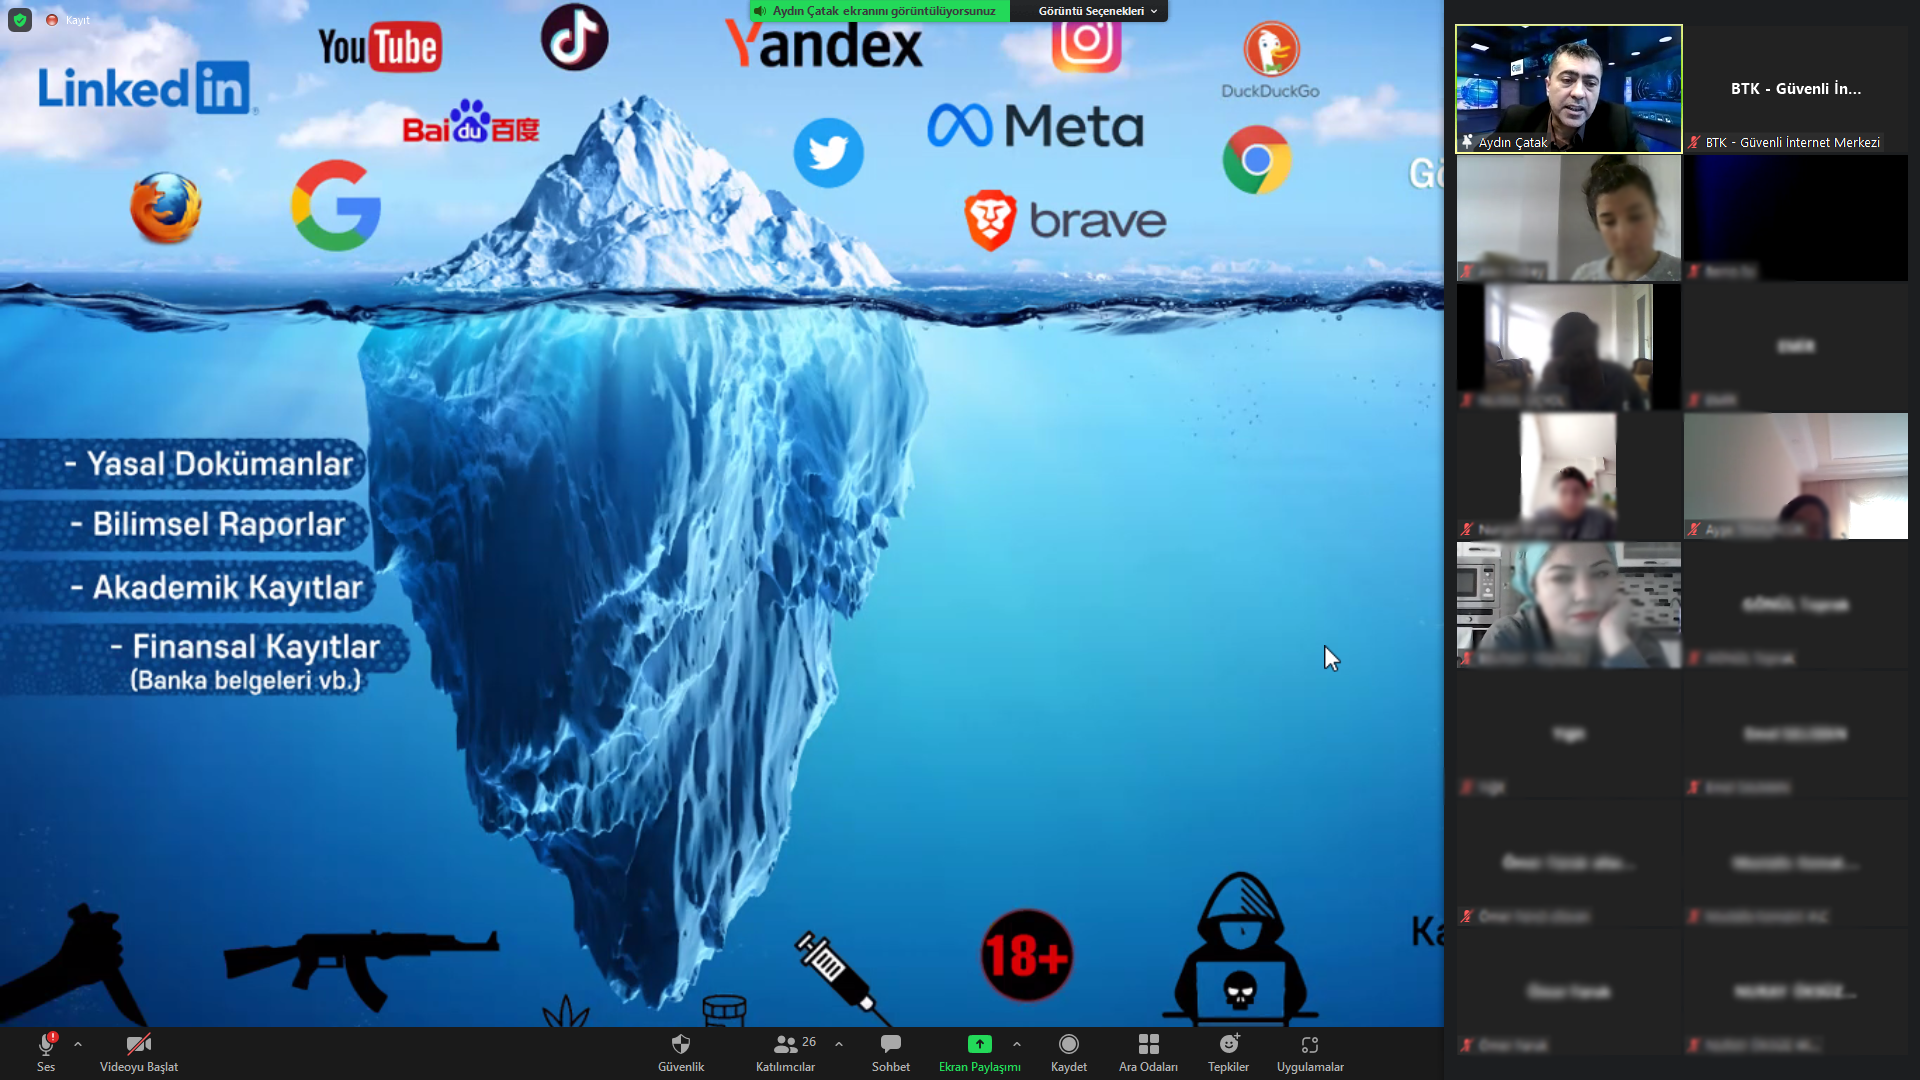
Task: Select the BTK - Güvenli İnternet Merkezi tile
Action: (1796, 89)
